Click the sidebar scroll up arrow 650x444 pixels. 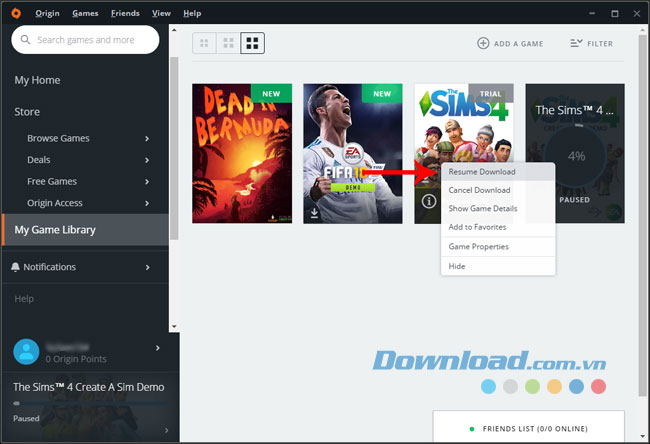click(174, 29)
